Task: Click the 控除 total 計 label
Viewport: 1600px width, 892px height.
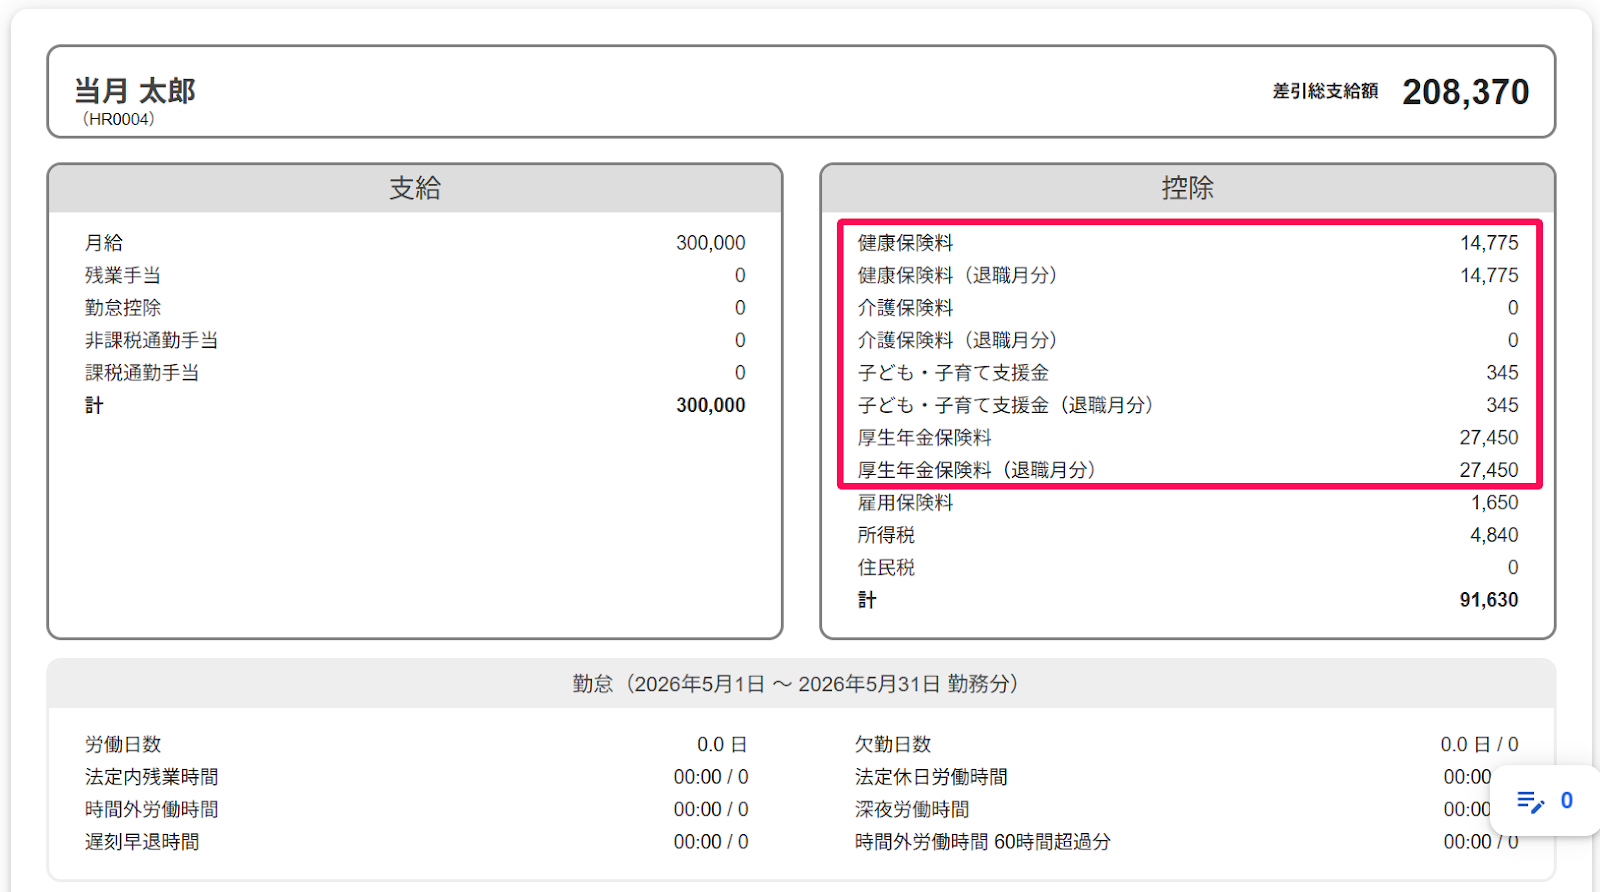Action: pos(867,600)
